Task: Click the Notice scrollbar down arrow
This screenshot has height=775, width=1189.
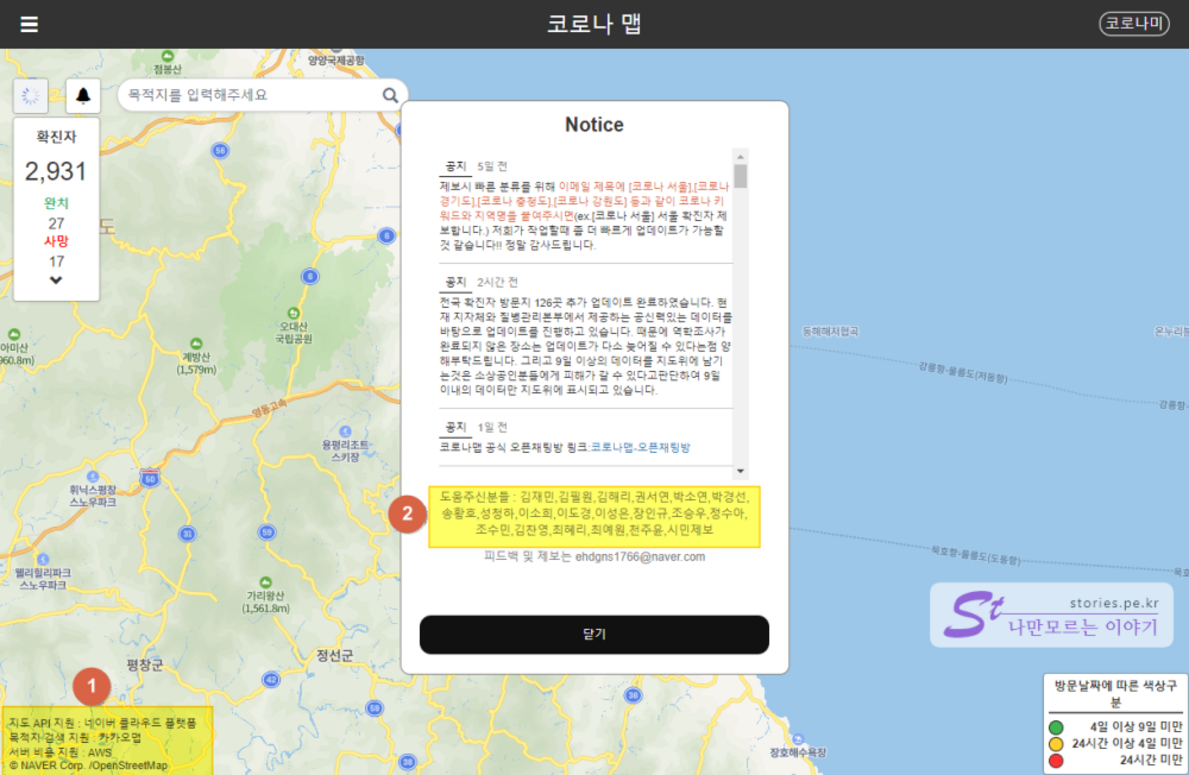Action: (741, 471)
